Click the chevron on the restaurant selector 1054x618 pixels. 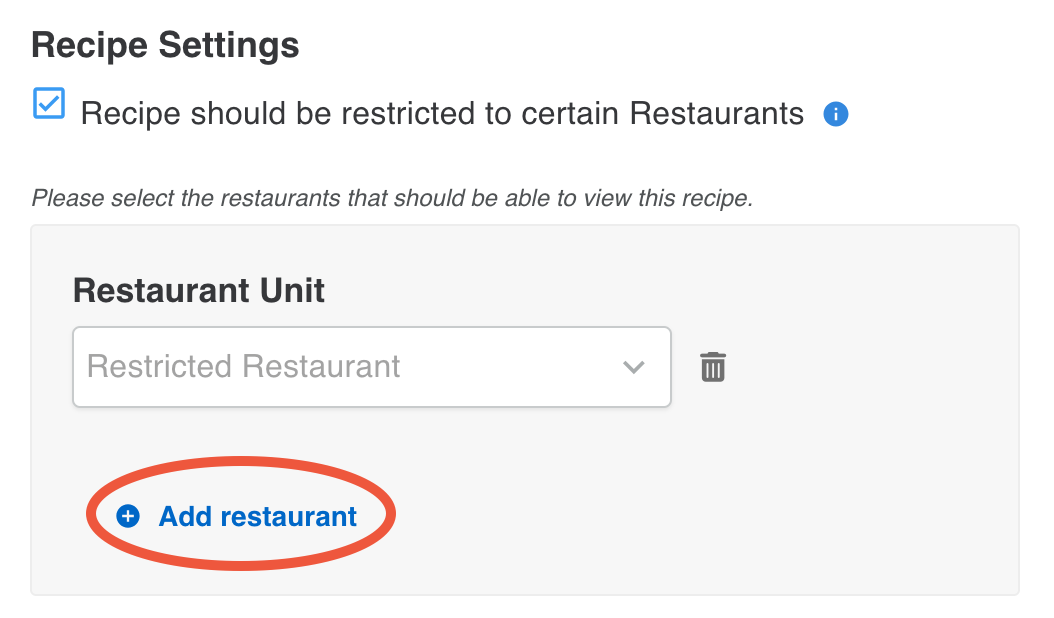coord(634,367)
